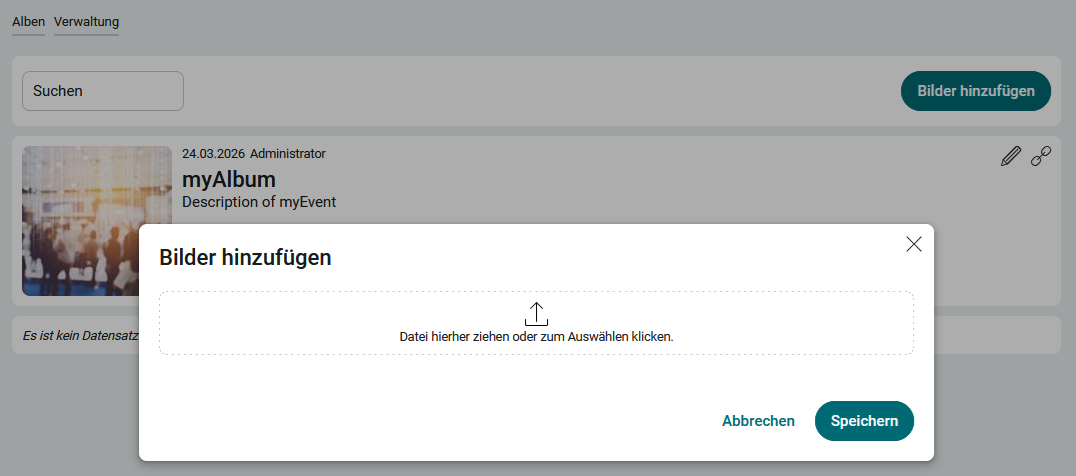1076x476 pixels.
Task: Close the Bilder hinzufügen dialog with X
Action: coord(913,244)
